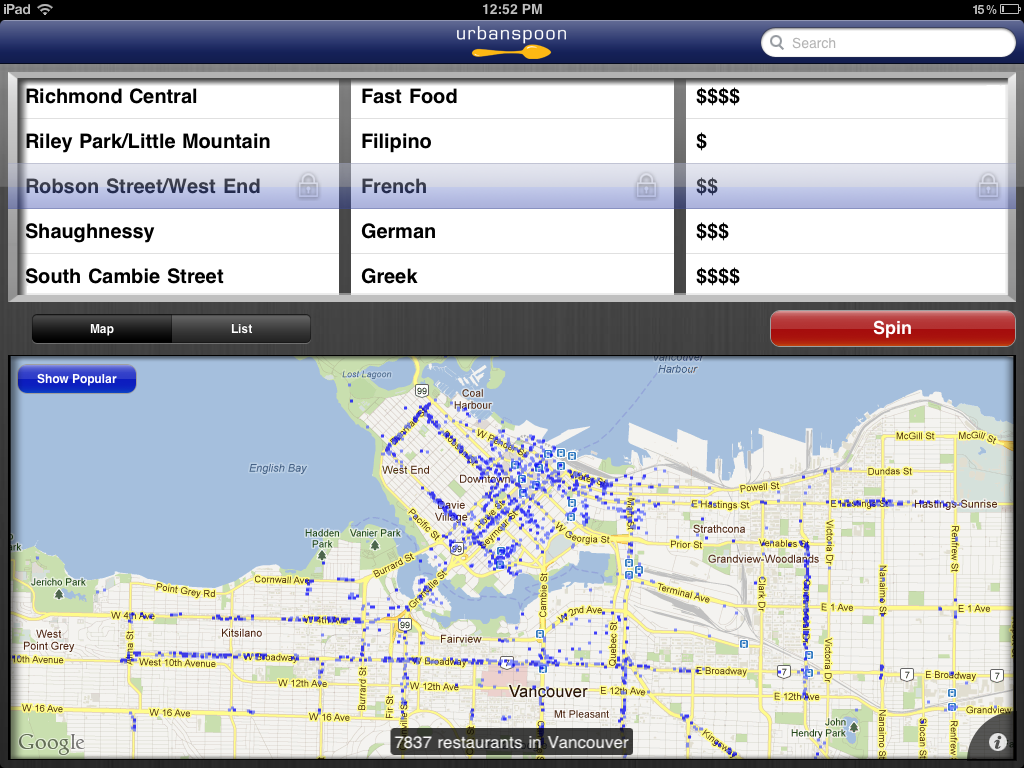1024x768 pixels.
Task: Tap the Highway 7 shield on E Broadway
Action: (785, 671)
